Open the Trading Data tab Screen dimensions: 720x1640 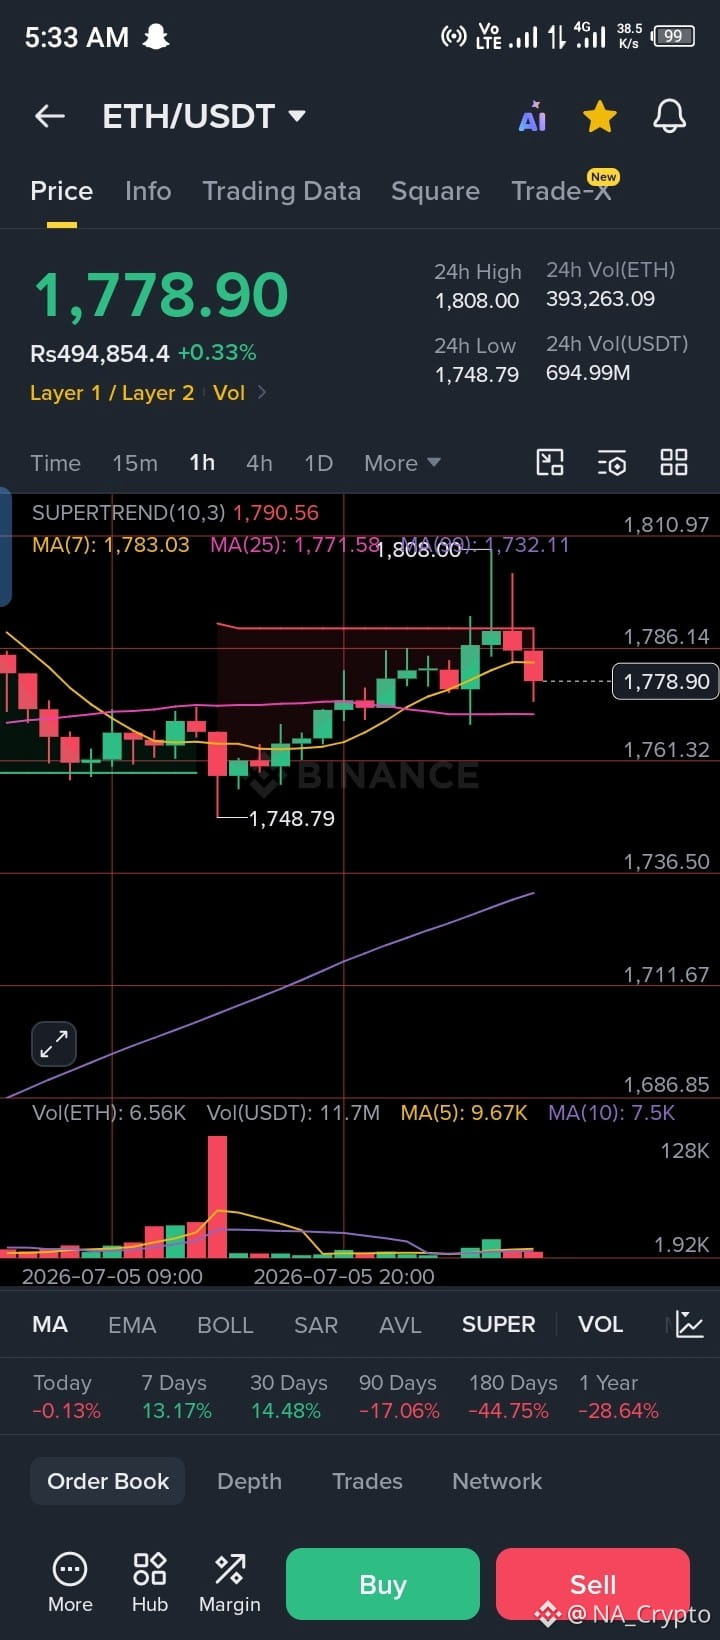point(281,191)
